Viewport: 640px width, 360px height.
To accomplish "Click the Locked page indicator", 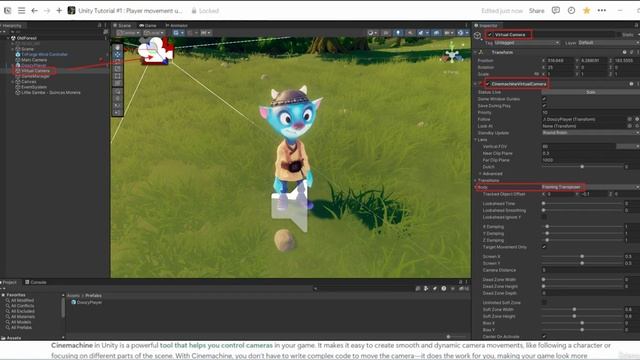I will coord(205,11).
